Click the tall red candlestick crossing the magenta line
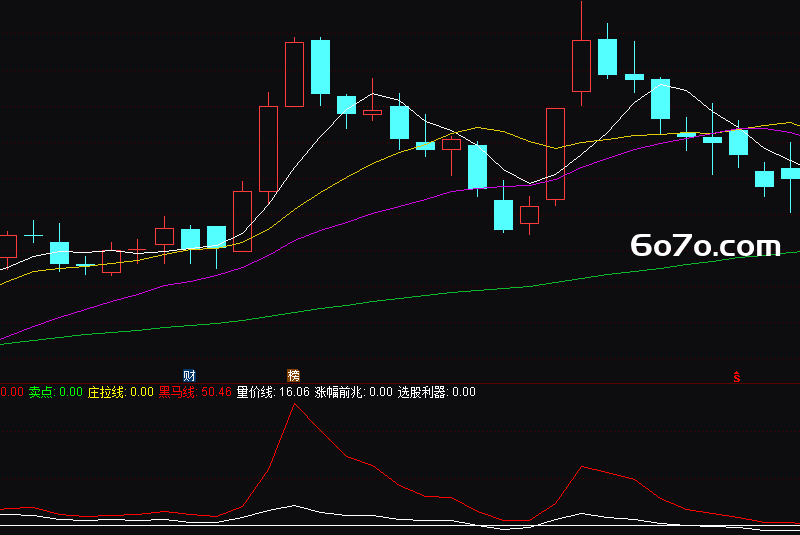Screen dimensions: 800x535 (x=556, y=154)
